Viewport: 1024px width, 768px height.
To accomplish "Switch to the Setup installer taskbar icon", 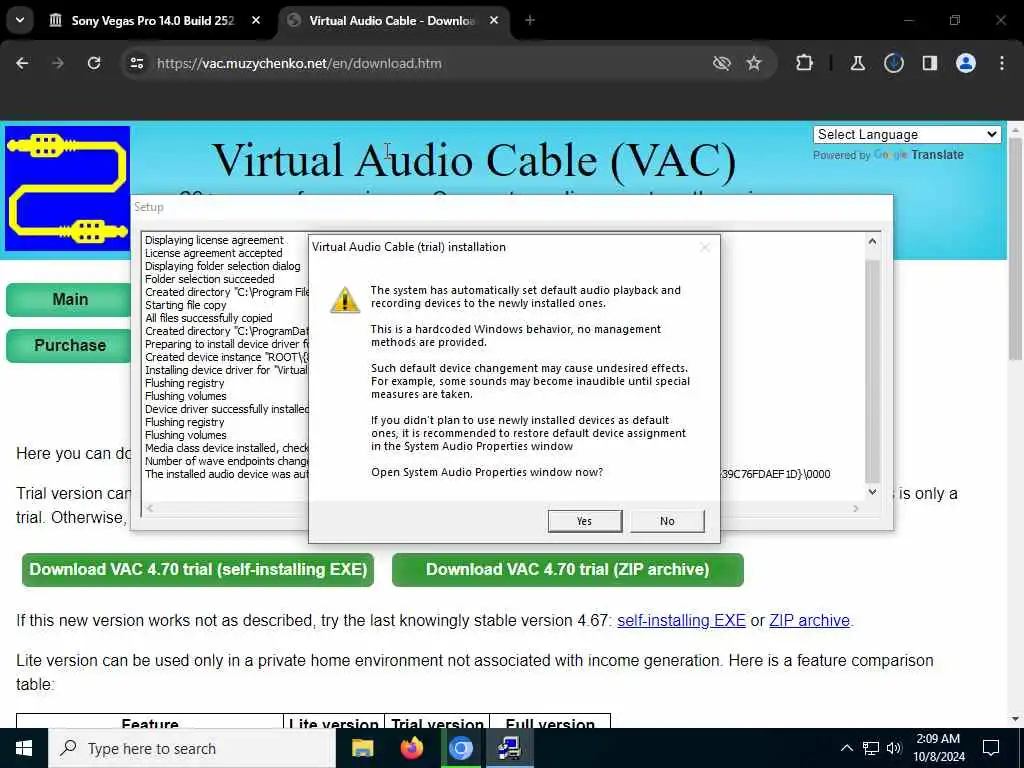I will point(509,748).
